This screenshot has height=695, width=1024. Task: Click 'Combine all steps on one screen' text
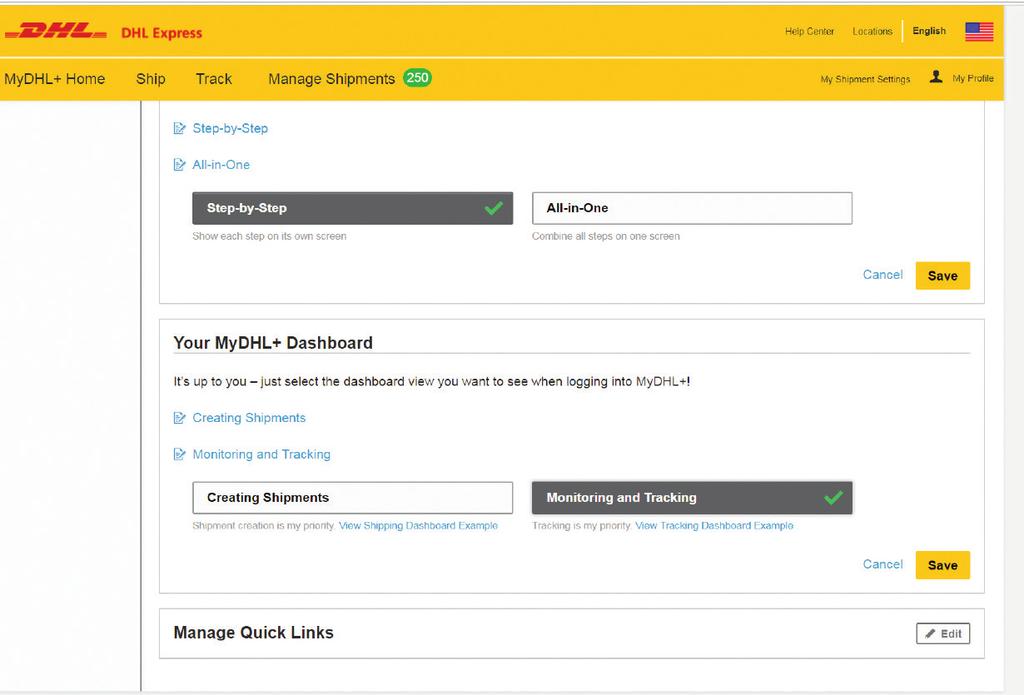(x=605, y=236)
